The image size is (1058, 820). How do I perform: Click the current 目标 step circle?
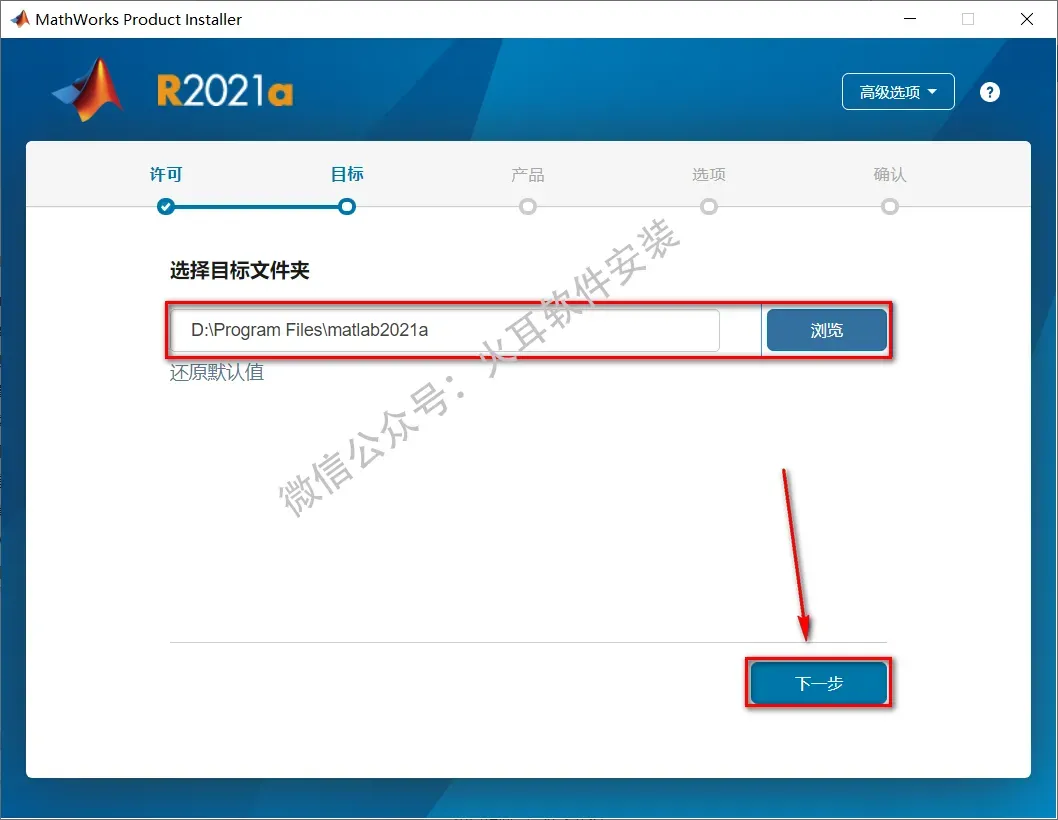click(x=347, y=207)
